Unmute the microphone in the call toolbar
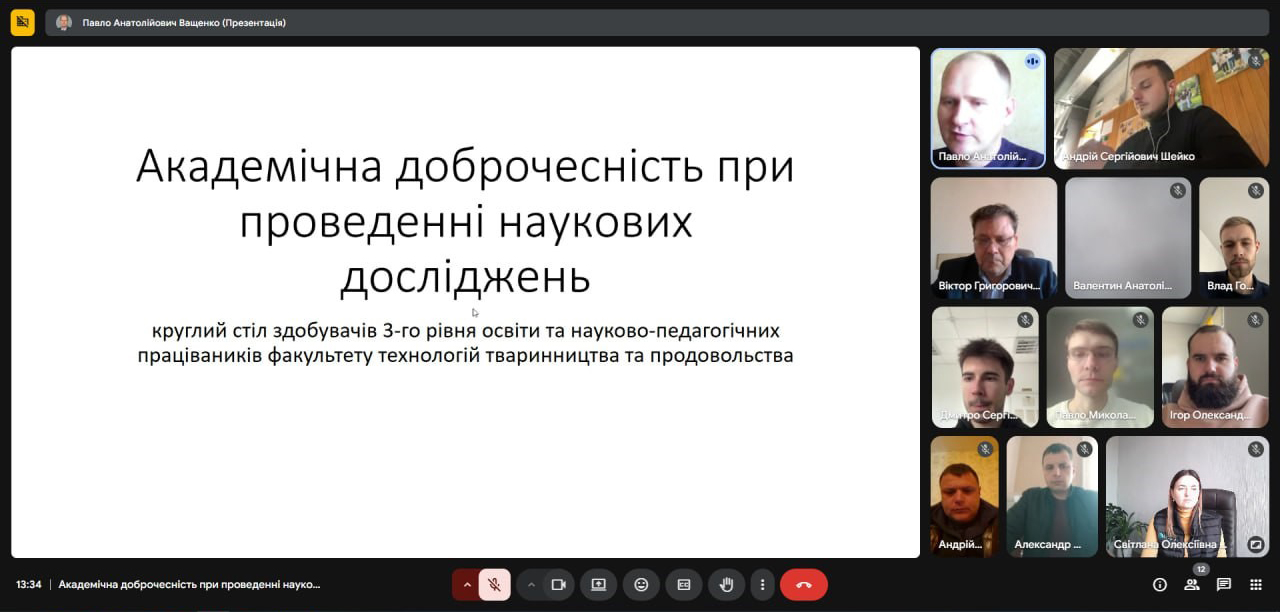1280x612 pixels. click(494, 584)
